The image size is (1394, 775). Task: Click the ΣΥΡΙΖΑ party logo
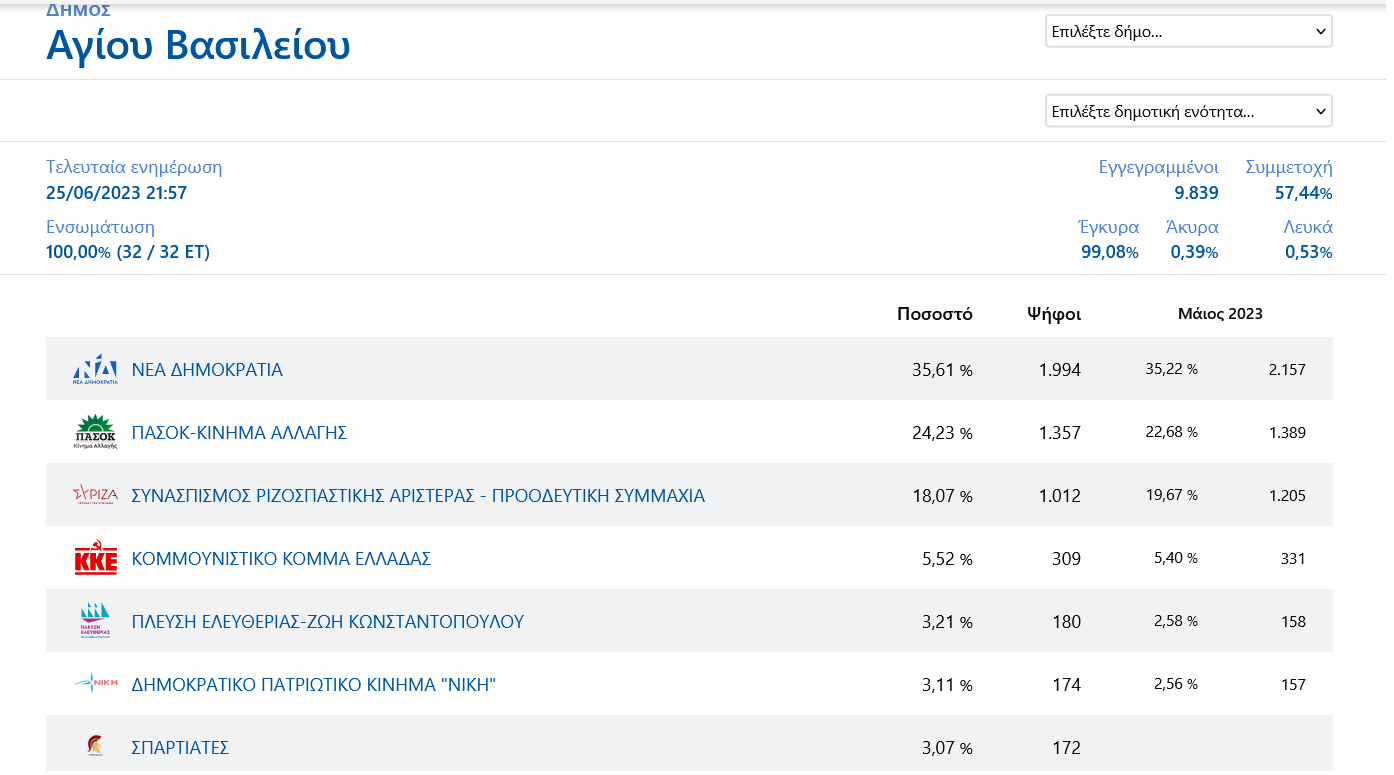[x=95, y=495]
